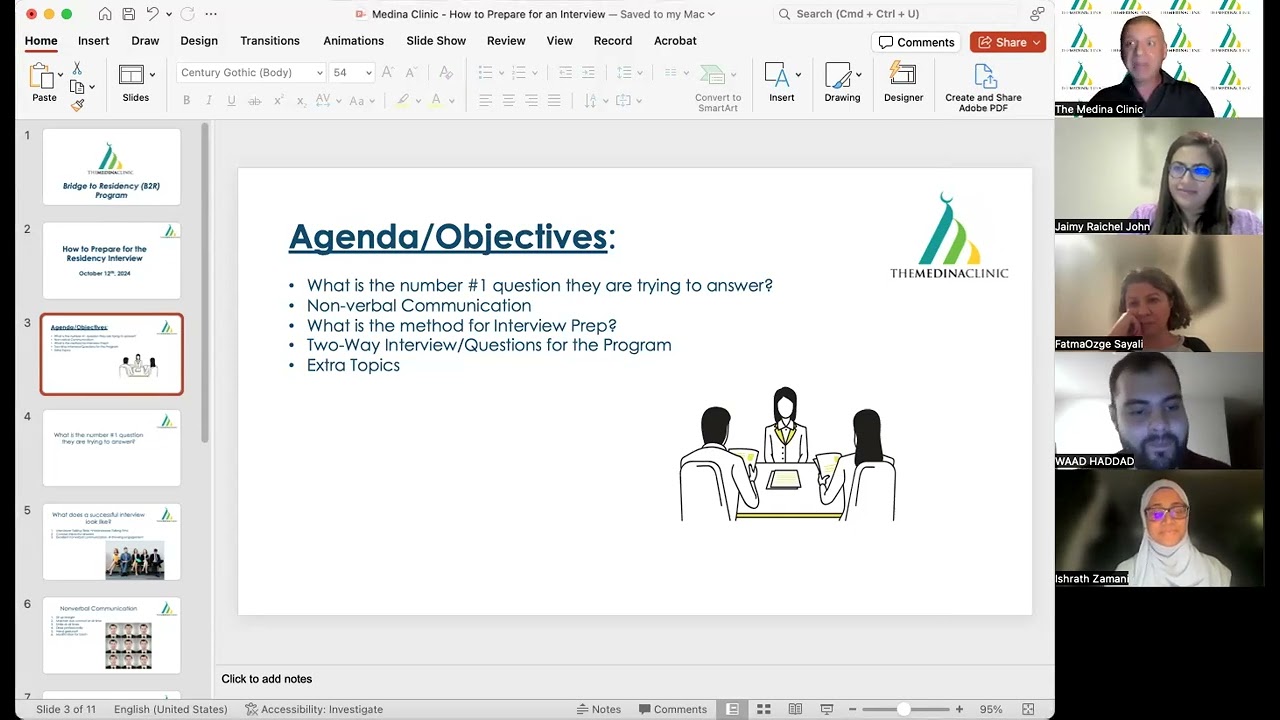Switch to the Insert tab

pyautogui.click(x=93, y=41)
